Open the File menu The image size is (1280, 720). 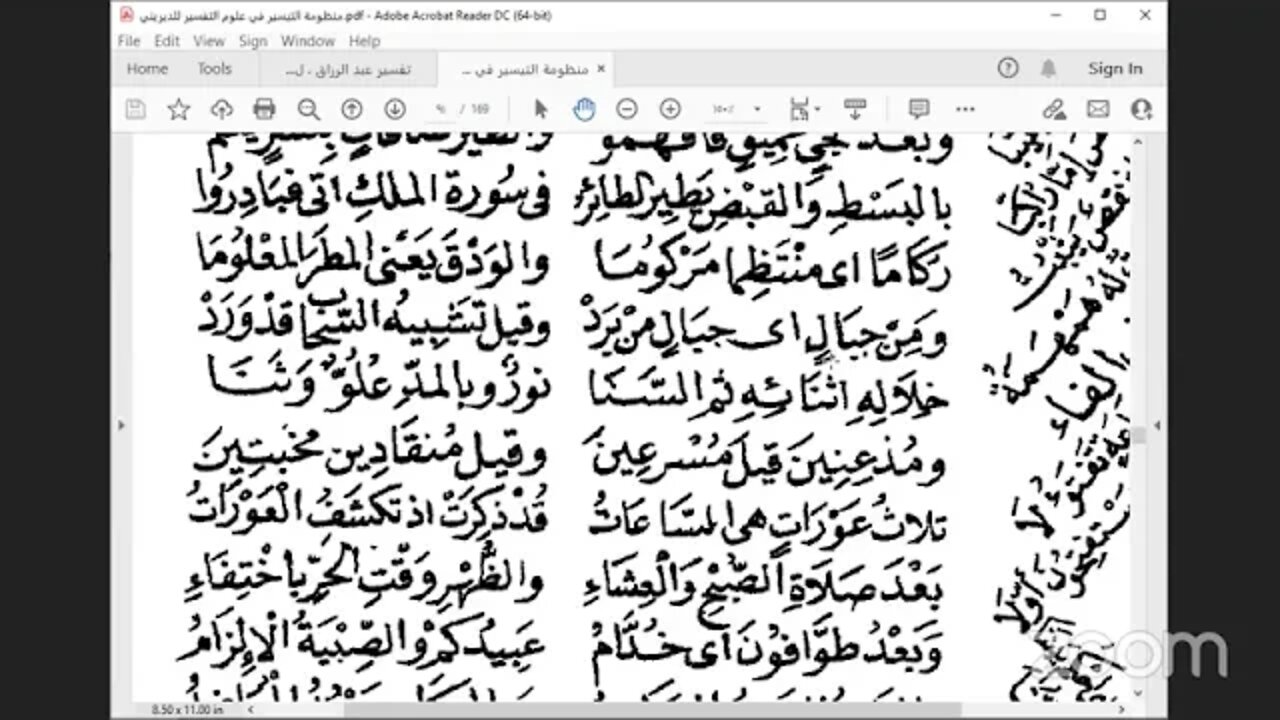click(129, 41)
